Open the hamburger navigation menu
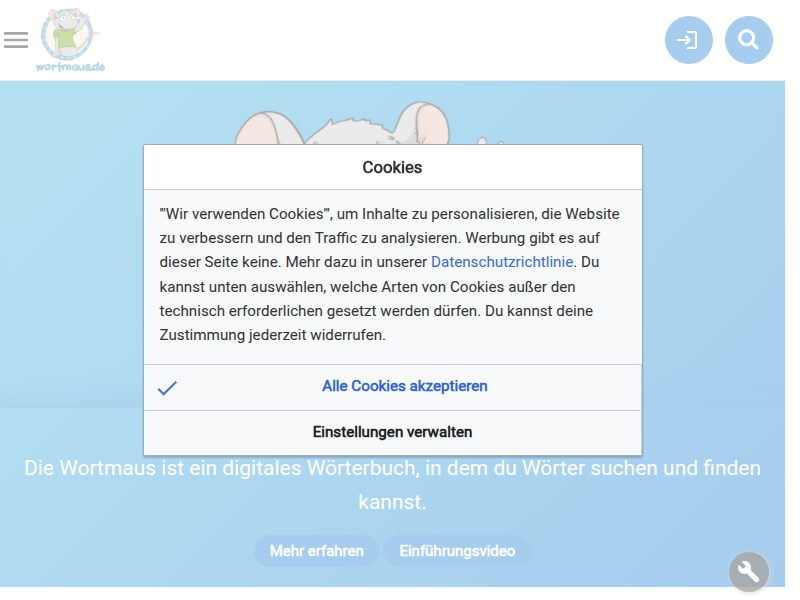This screenshot has height=600, width=800. coord(16,40)
